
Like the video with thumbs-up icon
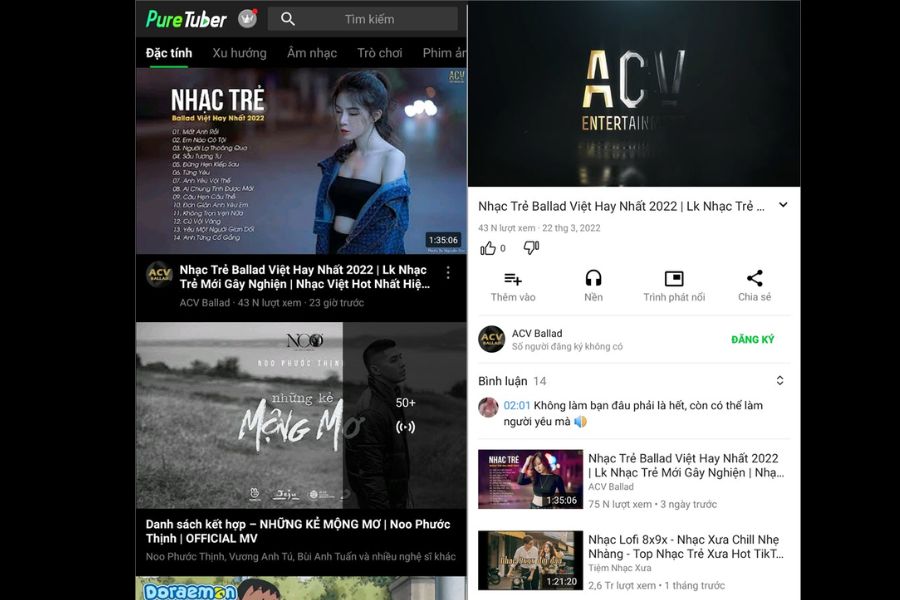[x=488, y=248]
